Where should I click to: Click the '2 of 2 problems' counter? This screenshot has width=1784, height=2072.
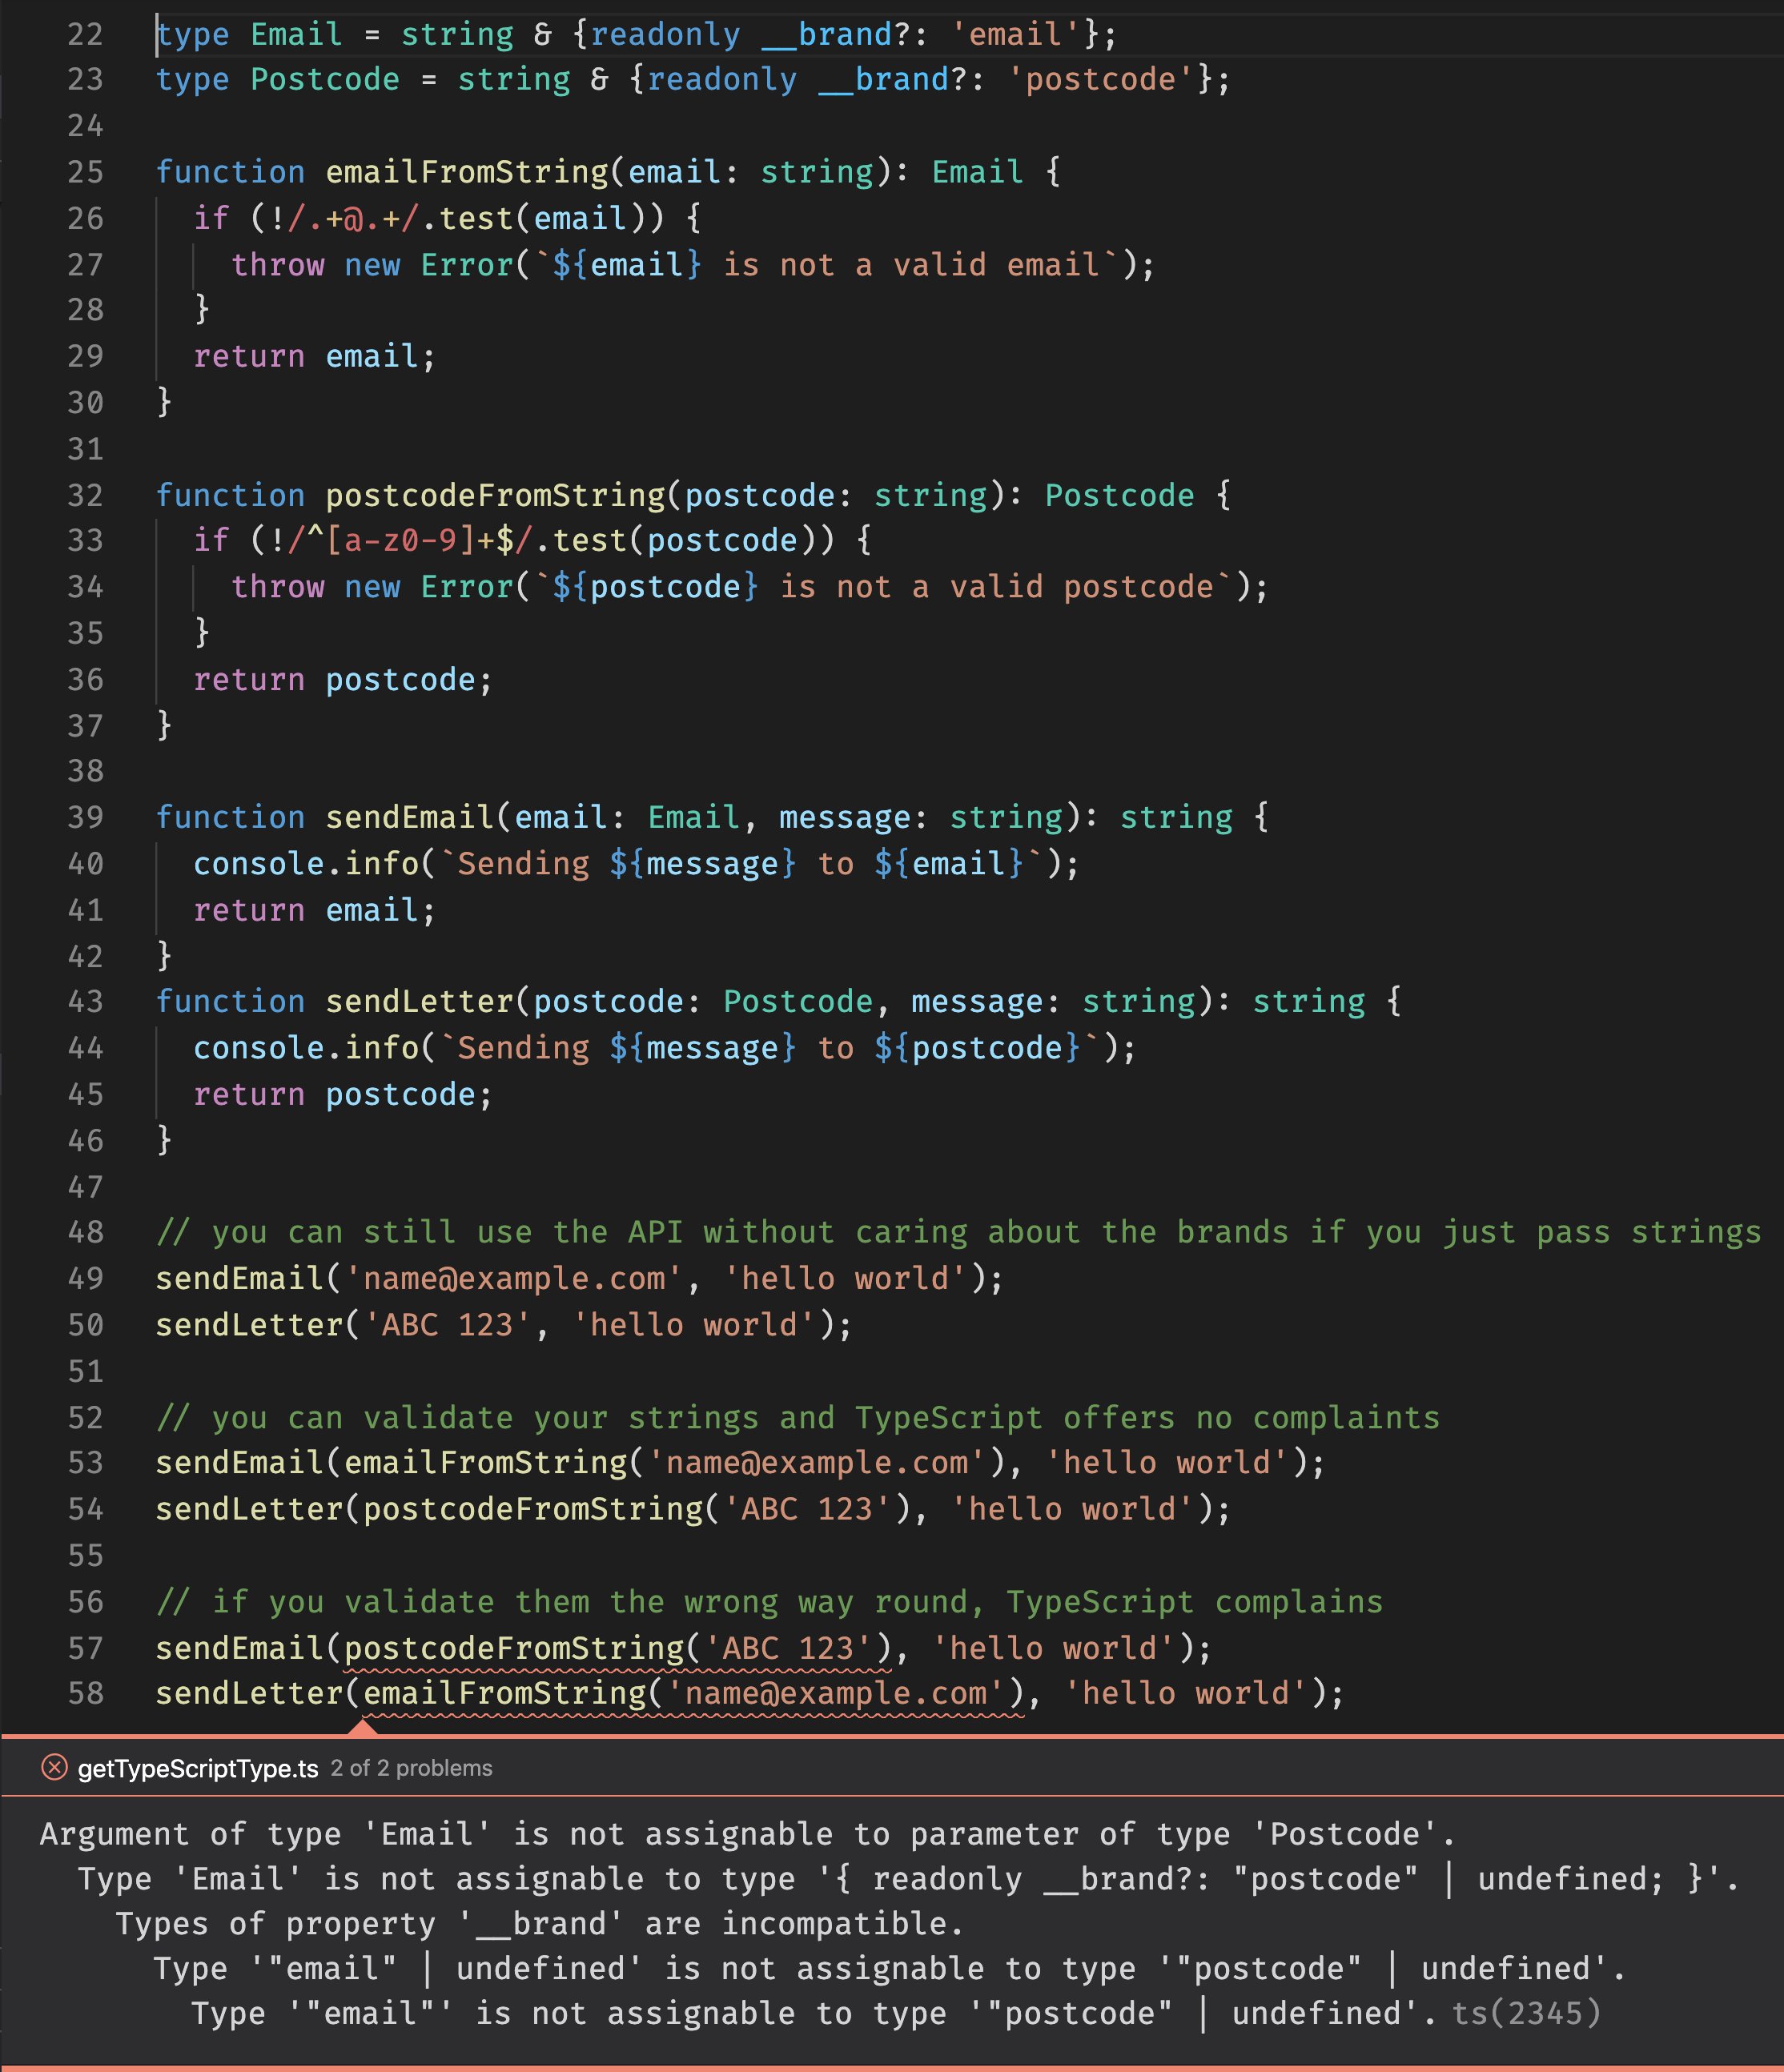tap(411, 1768)
